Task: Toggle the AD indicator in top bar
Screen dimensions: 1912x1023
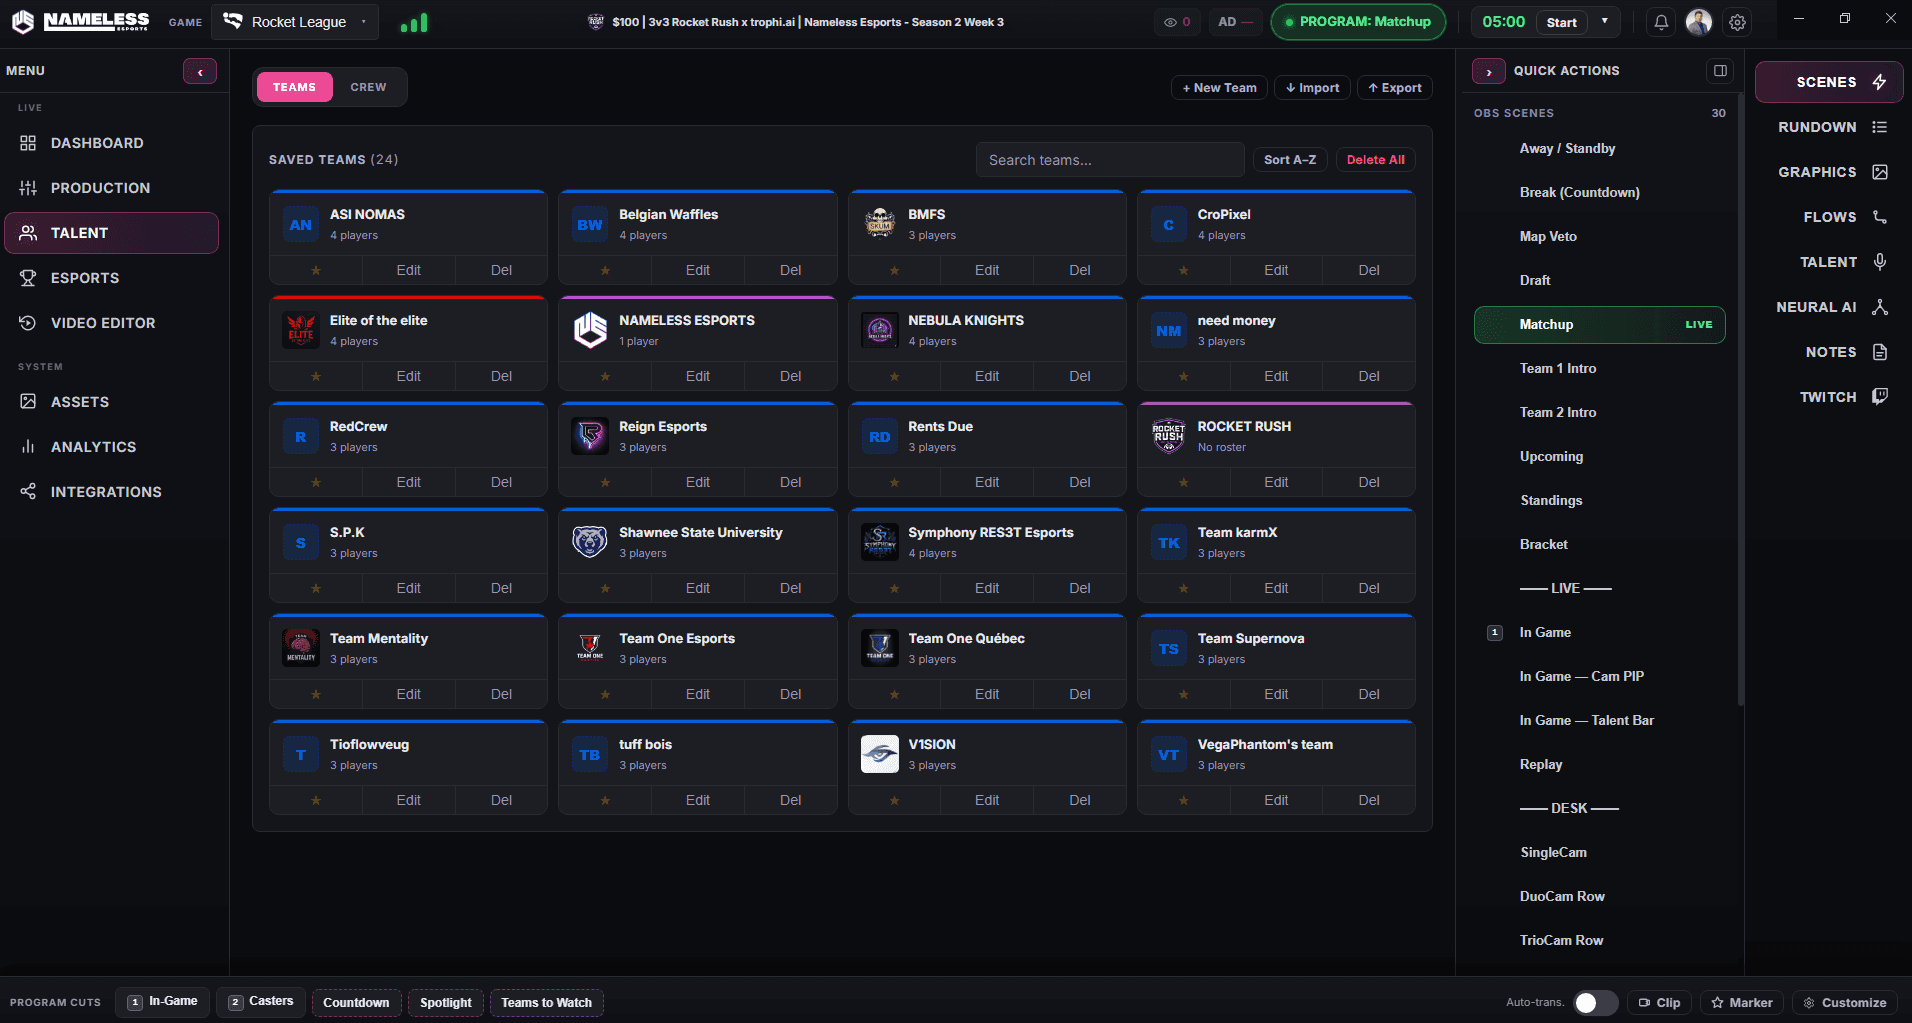Action: point(1235,22)
